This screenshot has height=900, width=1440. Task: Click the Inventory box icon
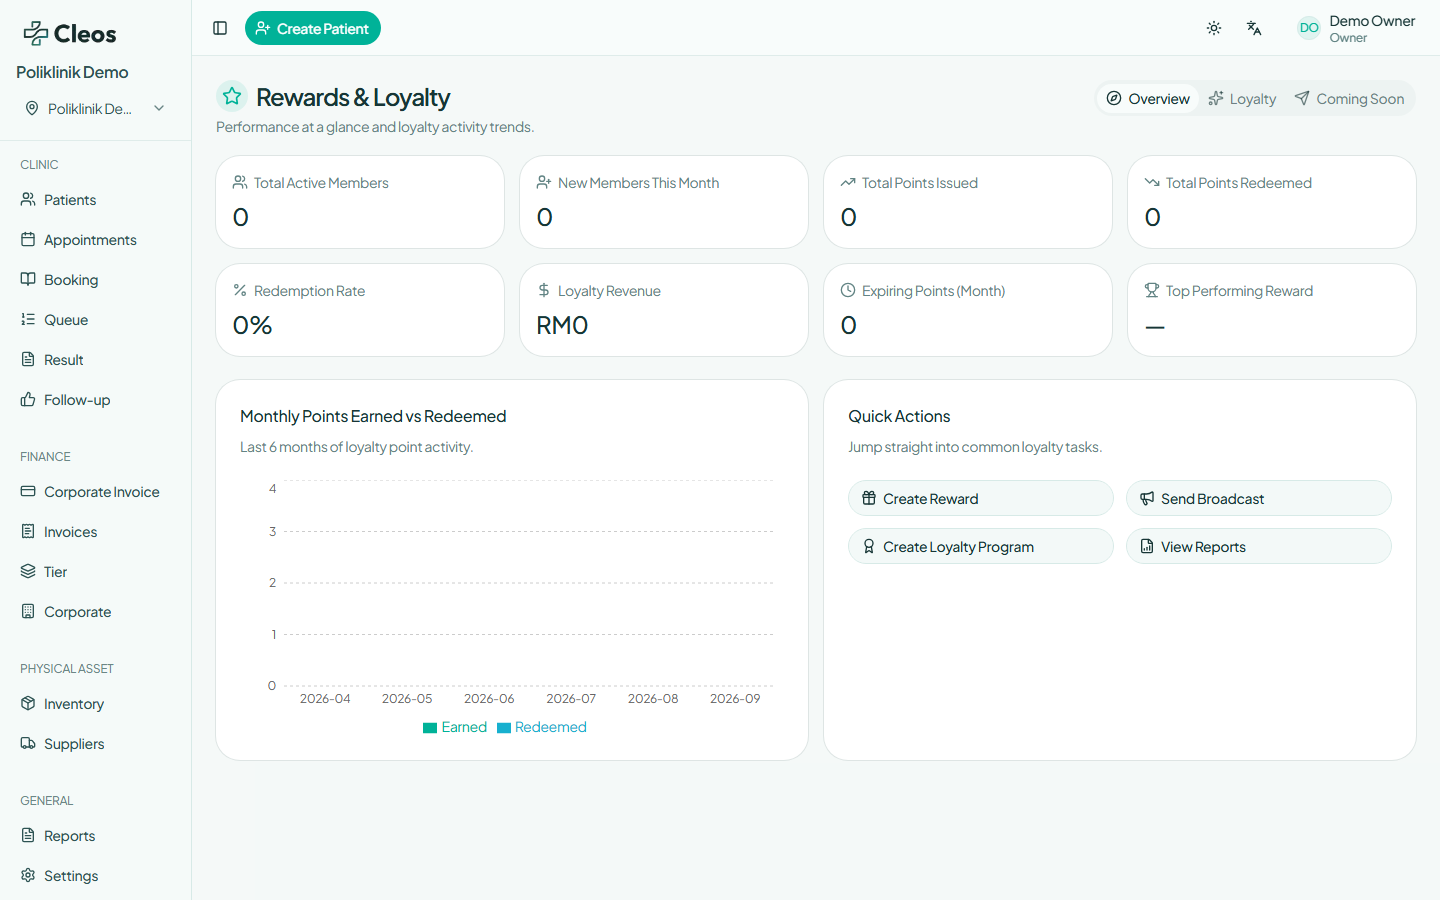[28, 704]
